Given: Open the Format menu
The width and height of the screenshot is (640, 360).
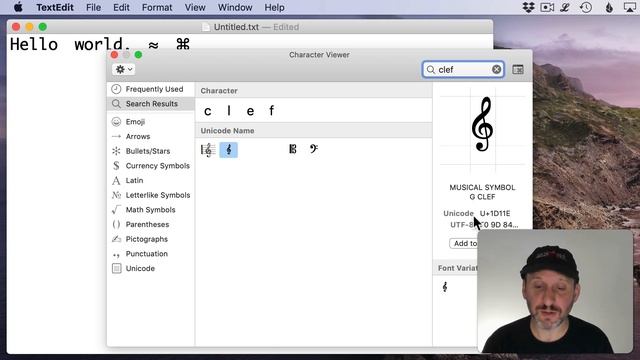Looking at the screenshot, I should 157,7.
